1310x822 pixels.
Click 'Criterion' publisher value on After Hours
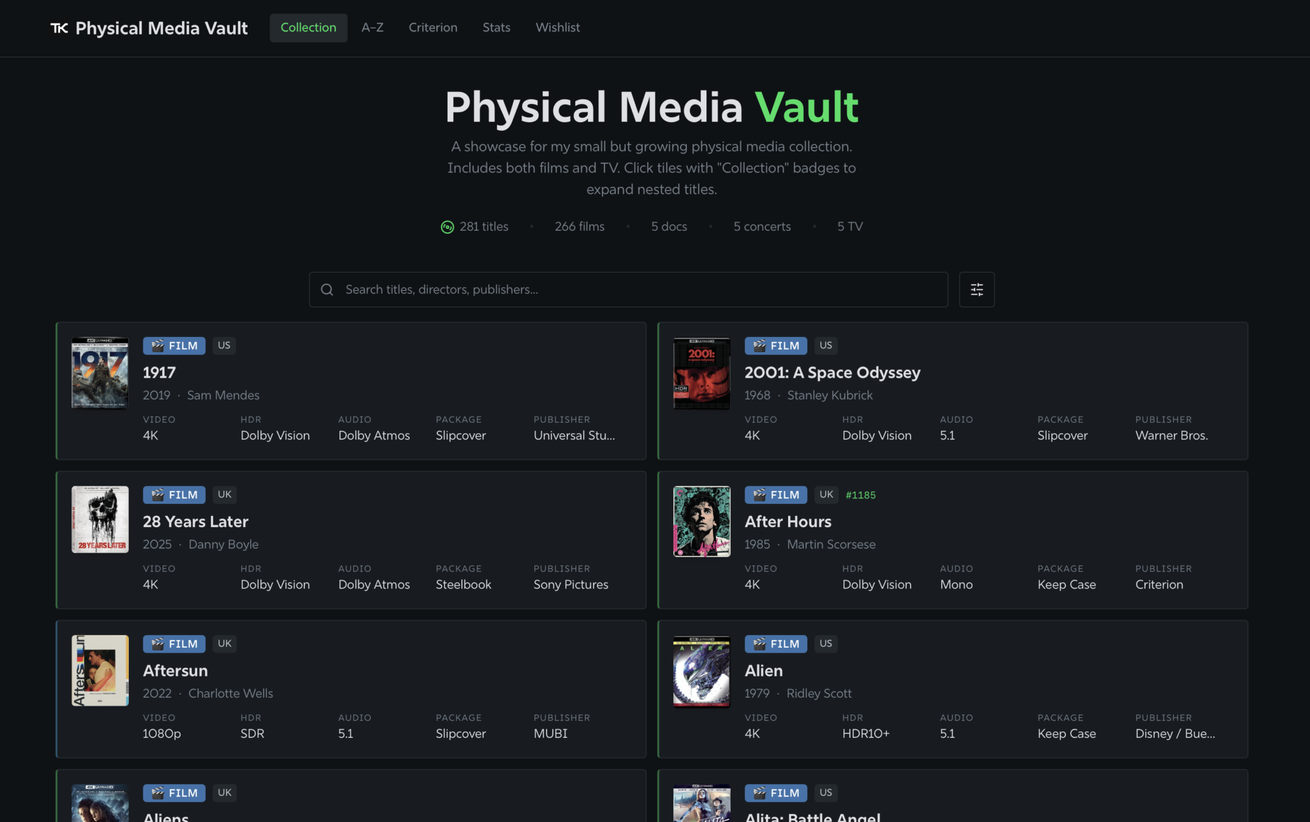[x=1159, y=585]
